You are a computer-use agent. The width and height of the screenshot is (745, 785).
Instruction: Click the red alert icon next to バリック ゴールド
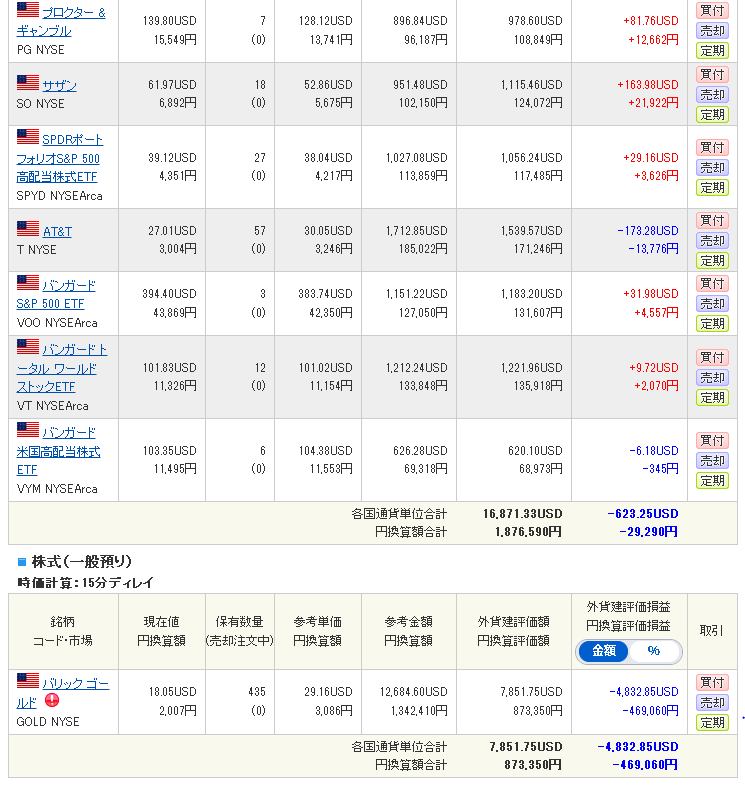(52, 700)
